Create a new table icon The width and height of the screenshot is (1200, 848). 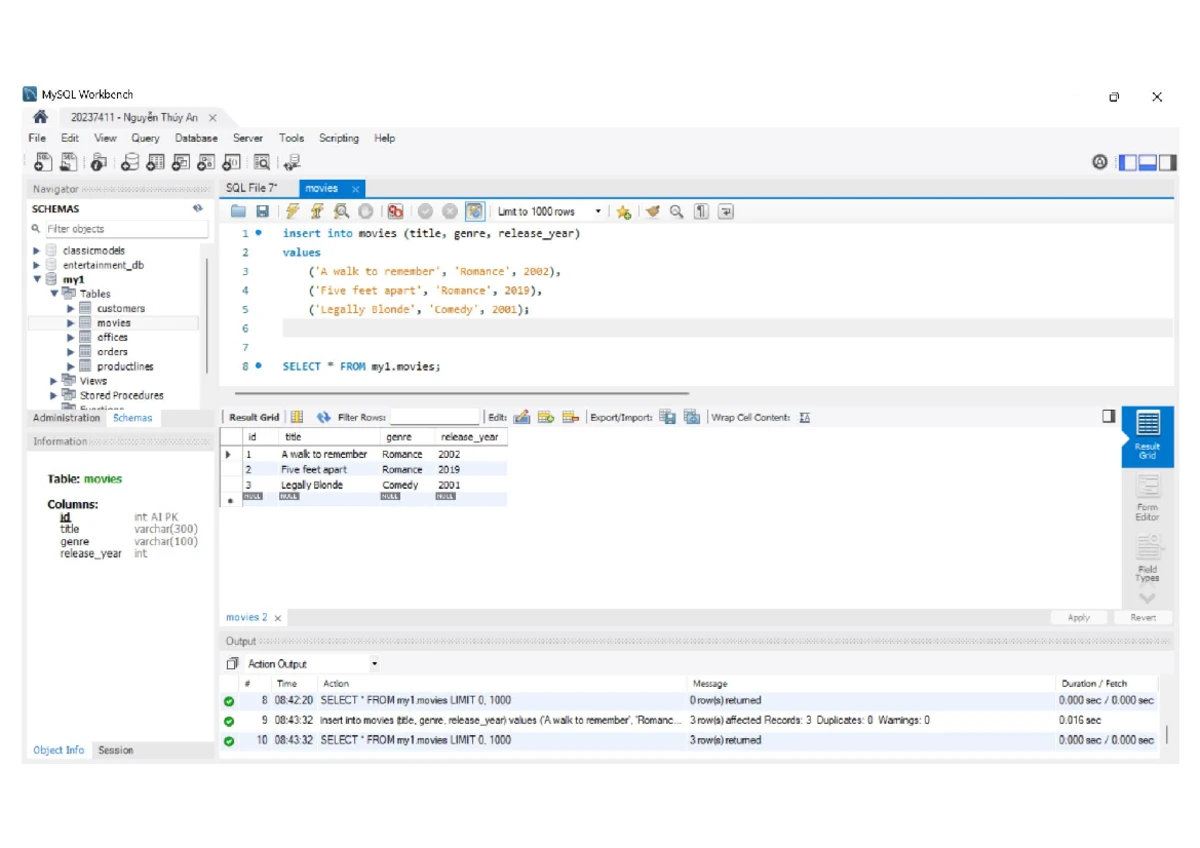(156, 162)
